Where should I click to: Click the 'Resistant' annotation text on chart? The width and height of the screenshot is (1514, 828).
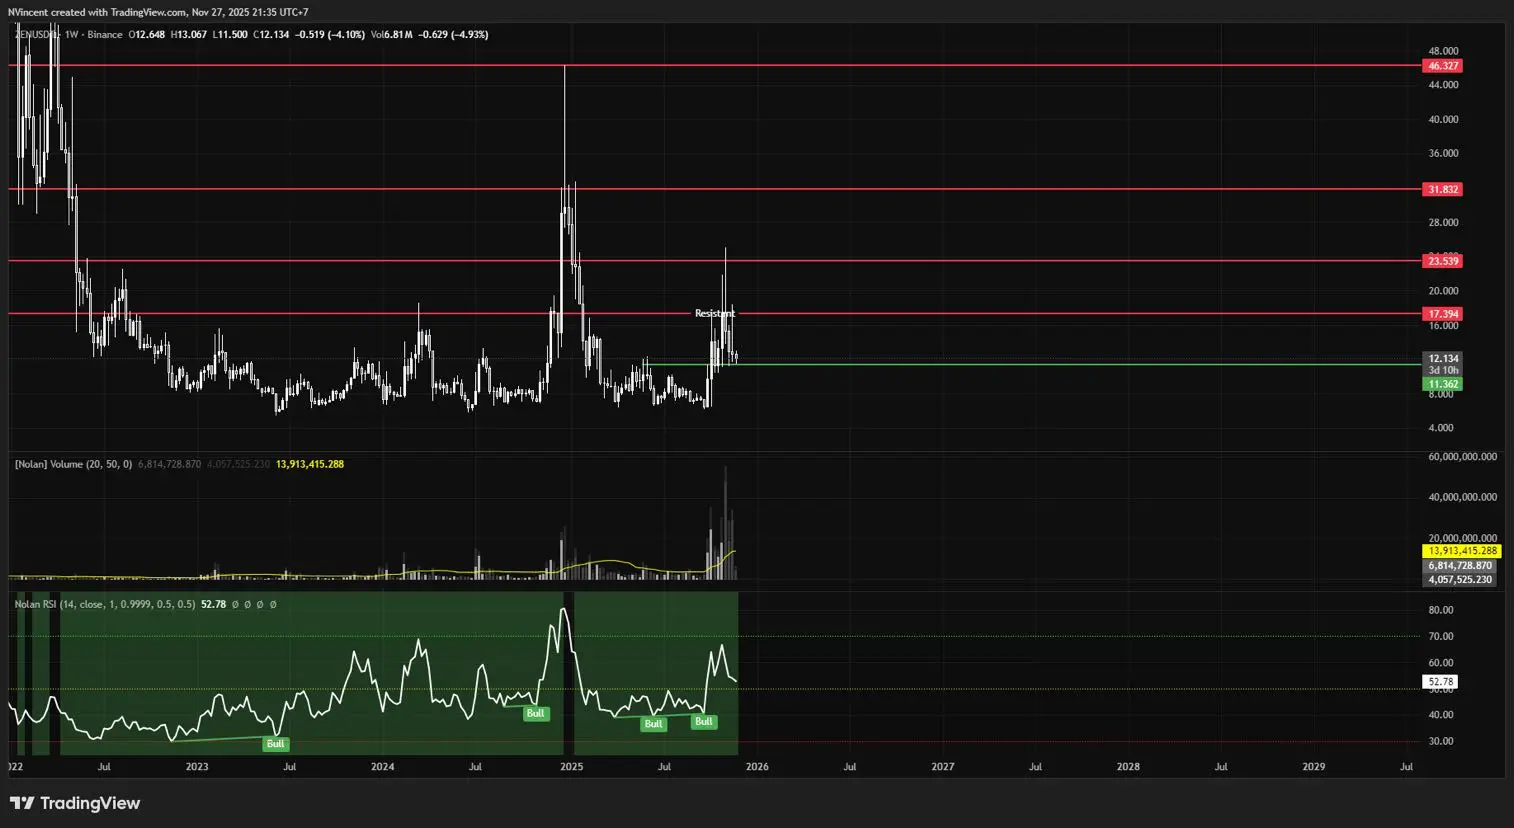click(715, 313)
